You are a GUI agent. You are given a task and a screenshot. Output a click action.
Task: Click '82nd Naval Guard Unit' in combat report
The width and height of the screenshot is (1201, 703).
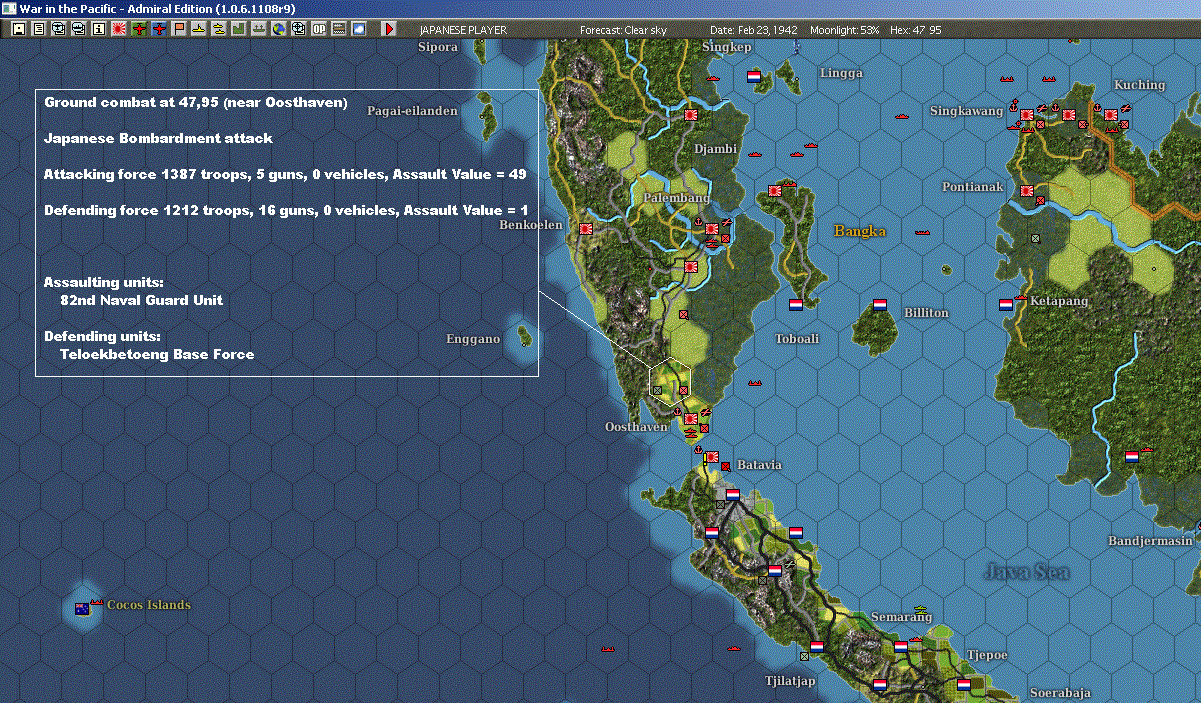(x=141, y=300)
